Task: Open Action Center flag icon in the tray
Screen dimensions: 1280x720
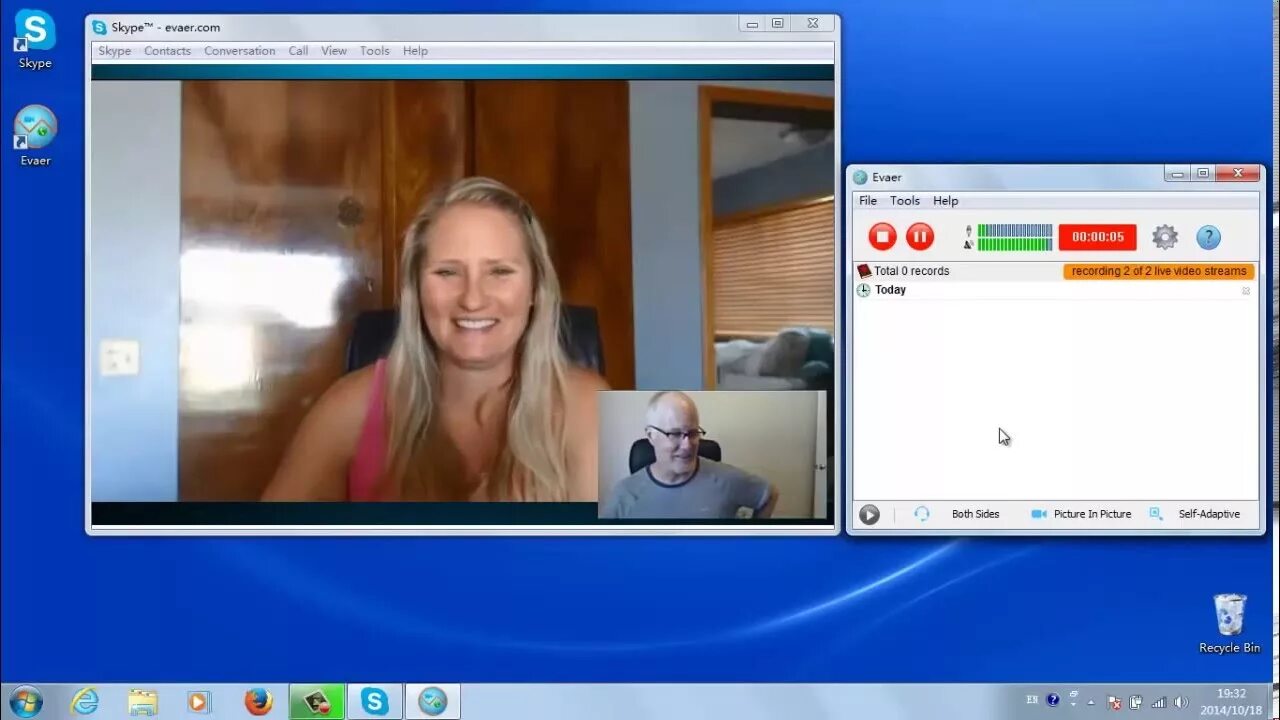Action: coord(1114,702)
